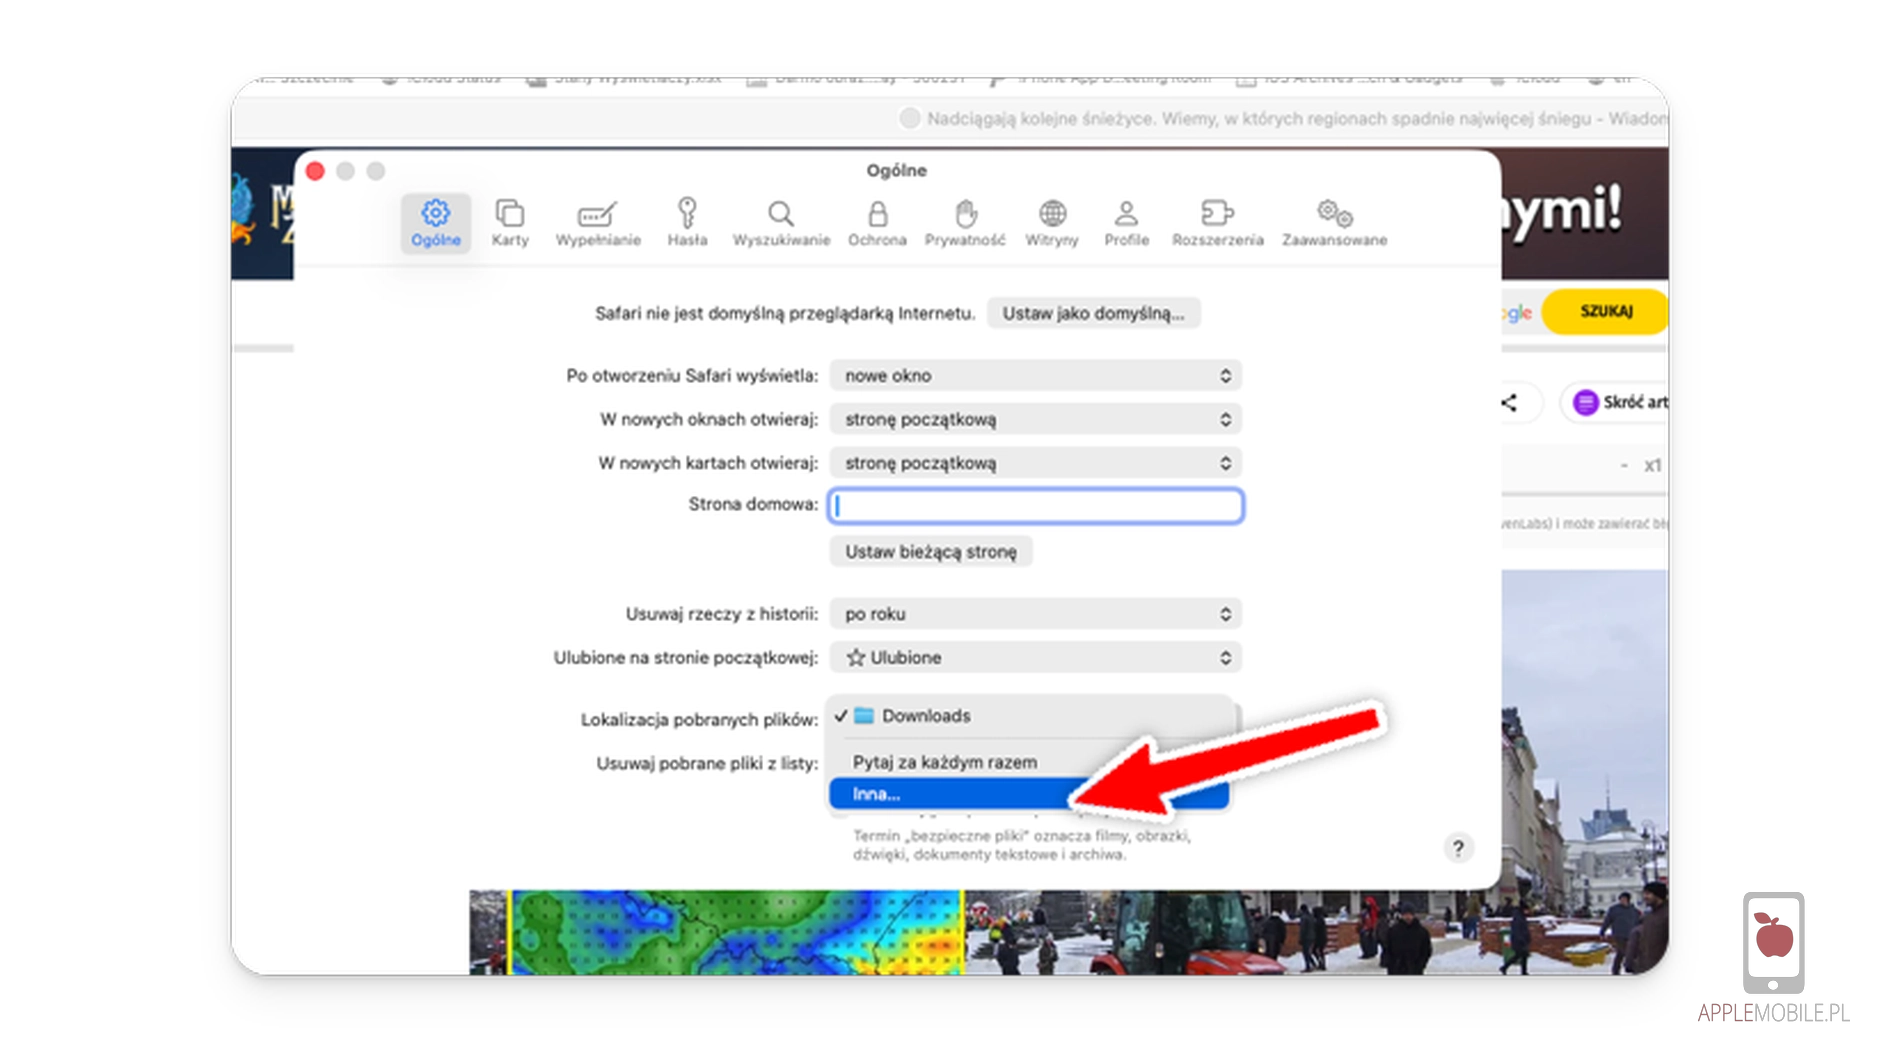Open 'Usuwaj rzeczy z historii' dropdown
Viewport: 1900px width, 1053px height.
tap(1035, 614)
